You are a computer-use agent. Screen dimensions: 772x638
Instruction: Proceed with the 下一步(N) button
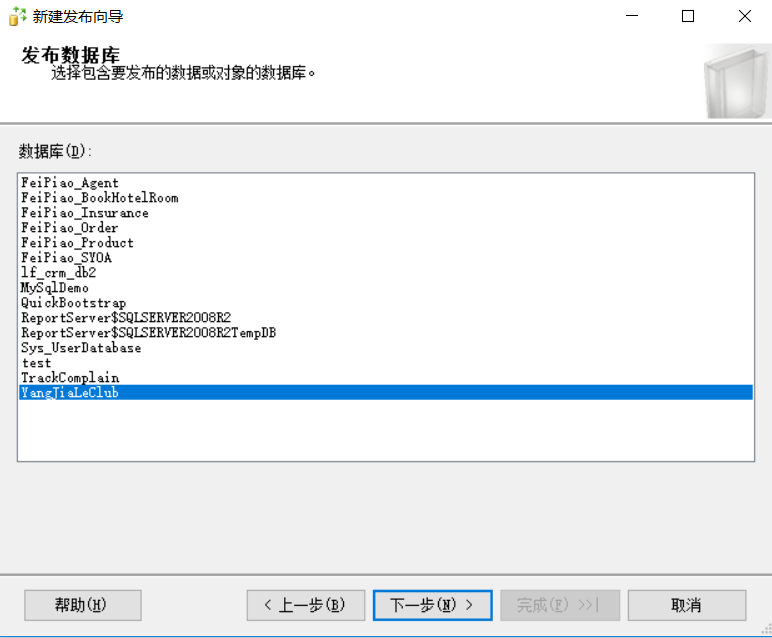[432, 605]
